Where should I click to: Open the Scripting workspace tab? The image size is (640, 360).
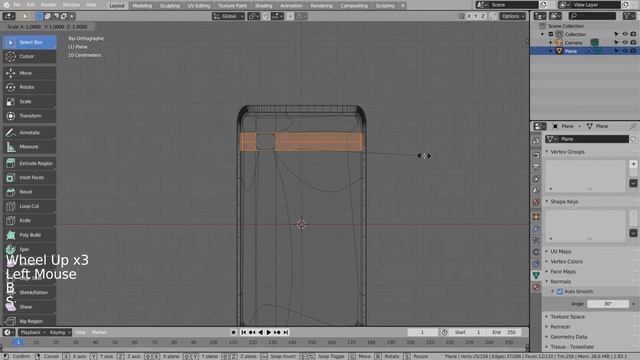[x=385, y=6]
